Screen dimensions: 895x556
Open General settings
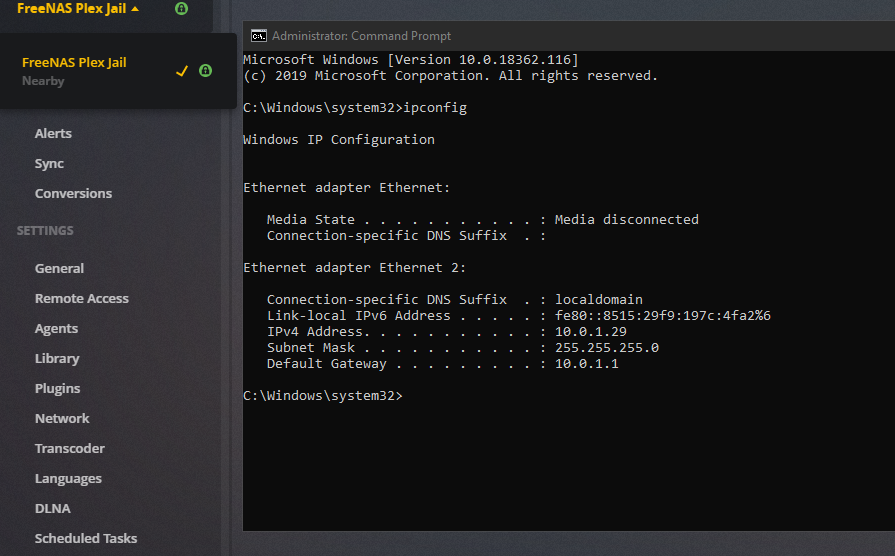point(59,268)
